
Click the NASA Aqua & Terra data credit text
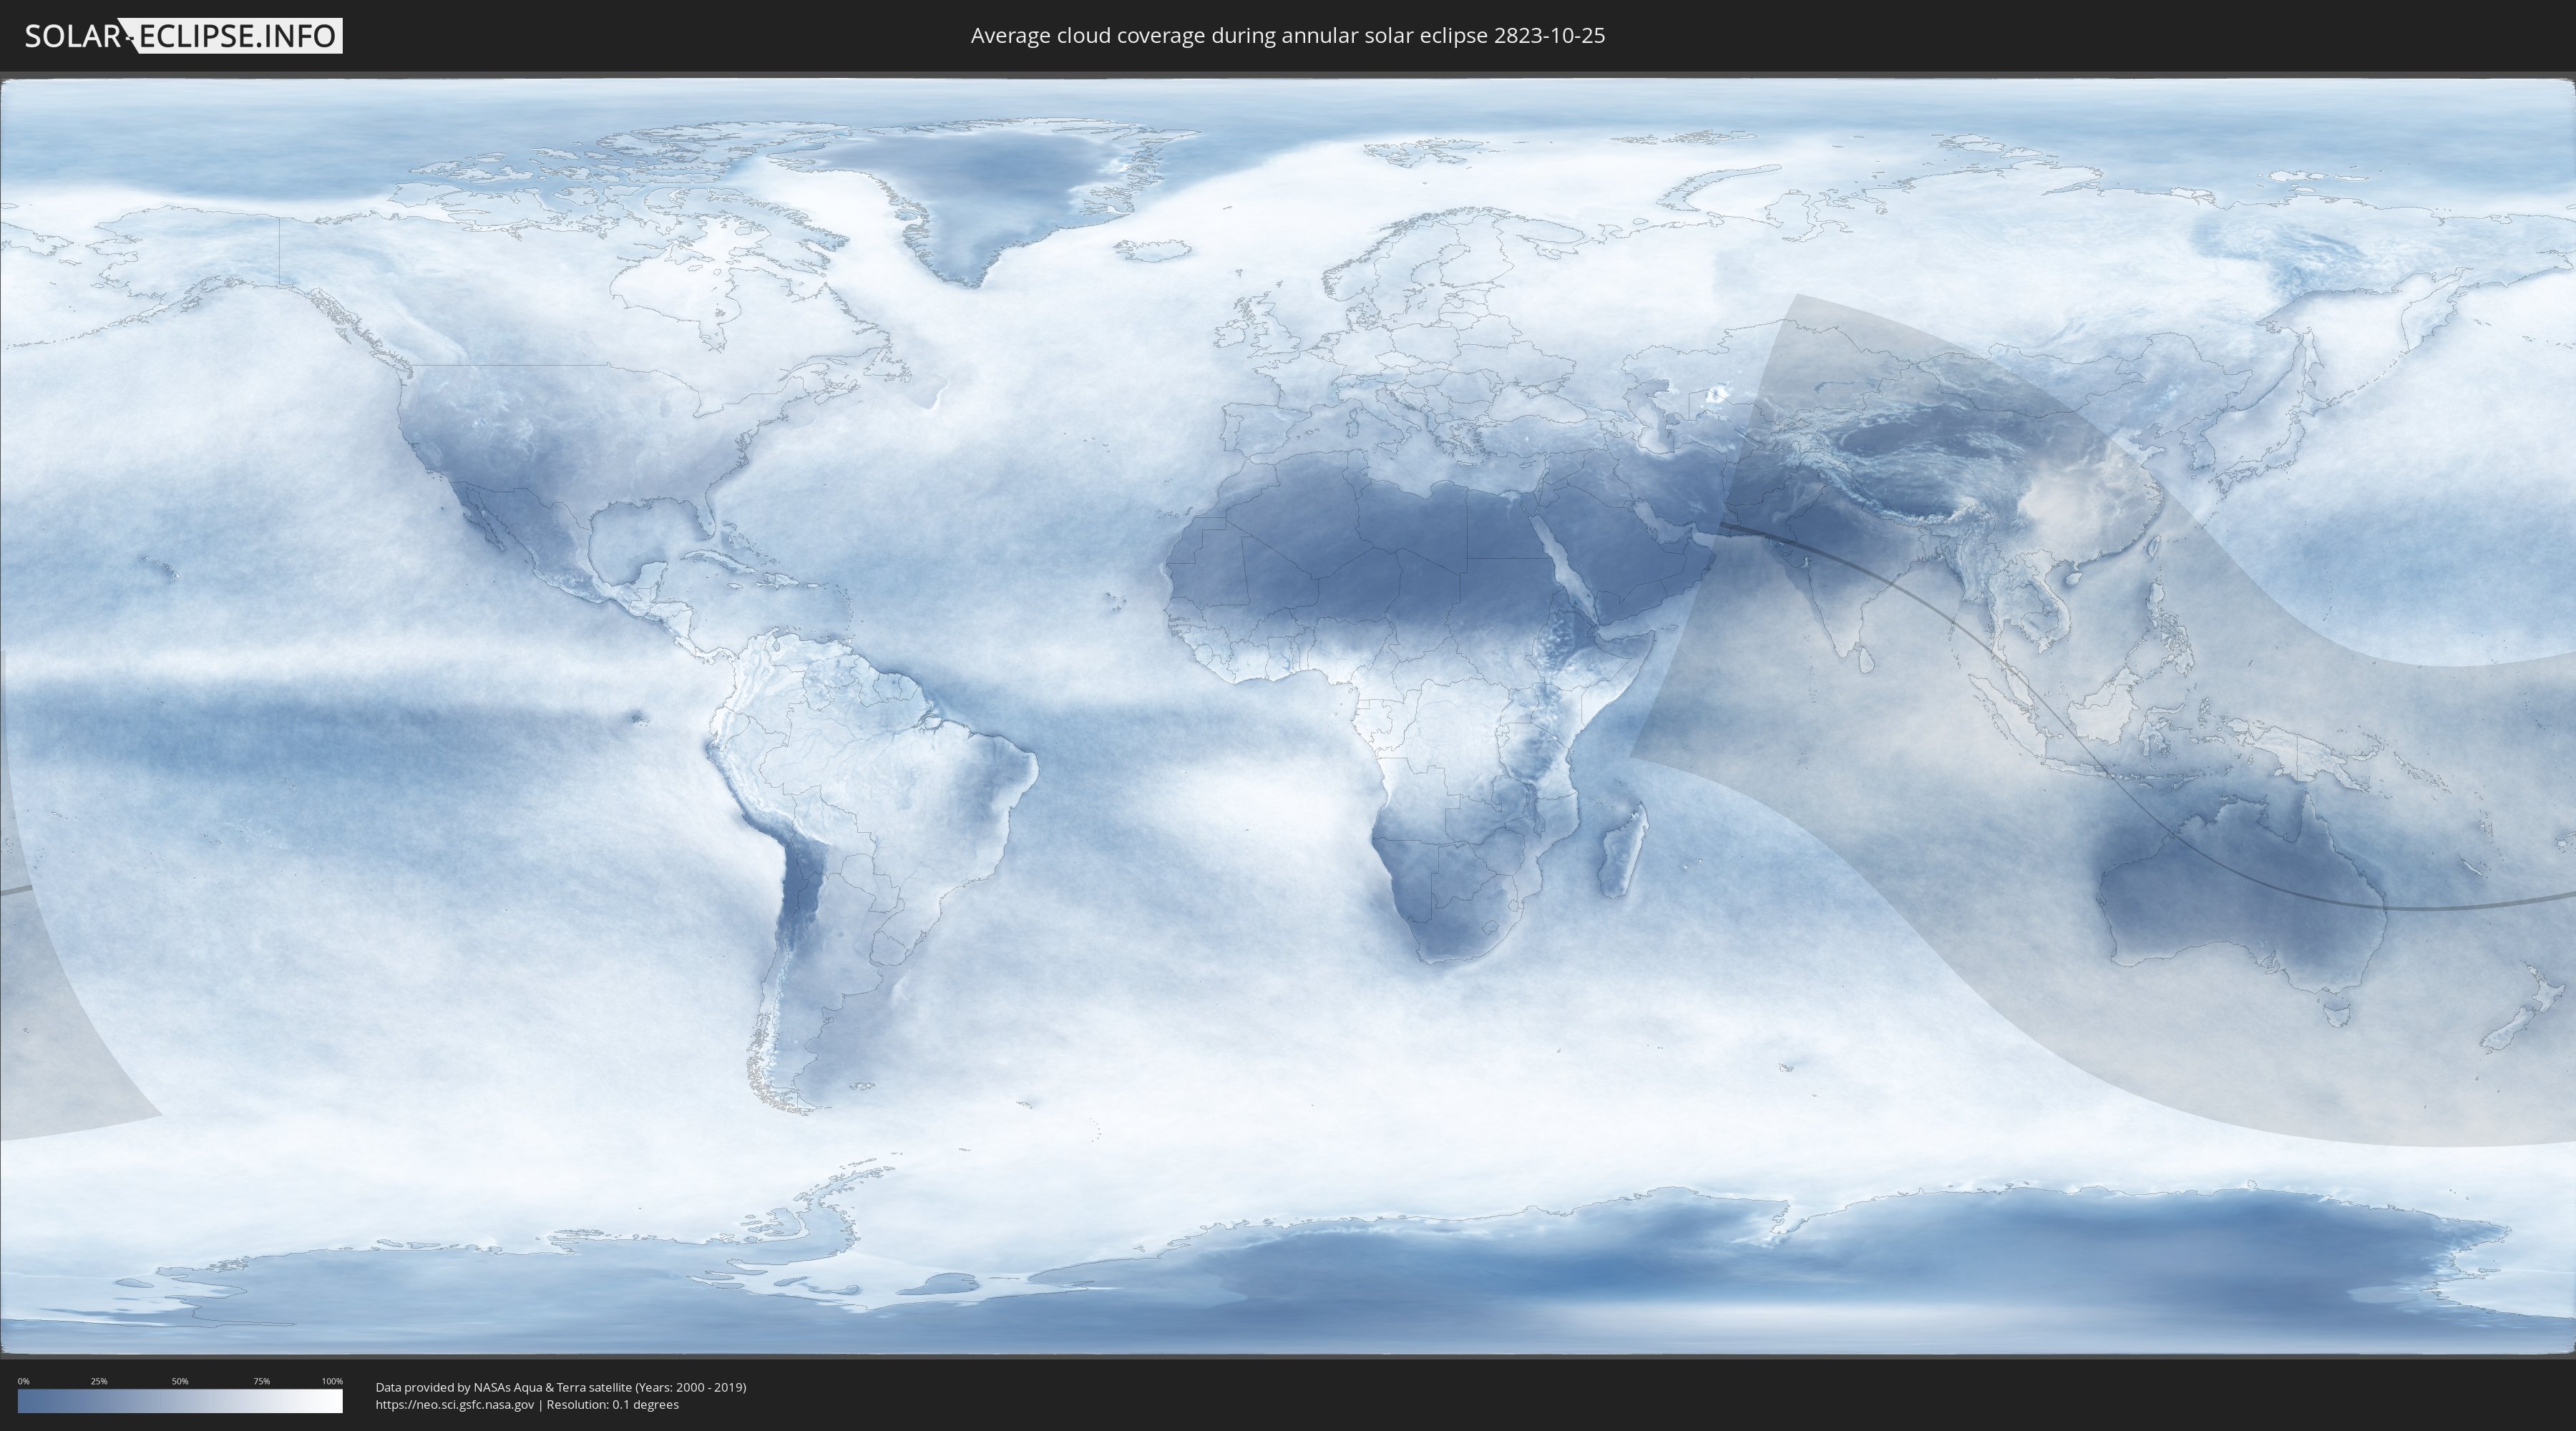[x=561, y=1387]
